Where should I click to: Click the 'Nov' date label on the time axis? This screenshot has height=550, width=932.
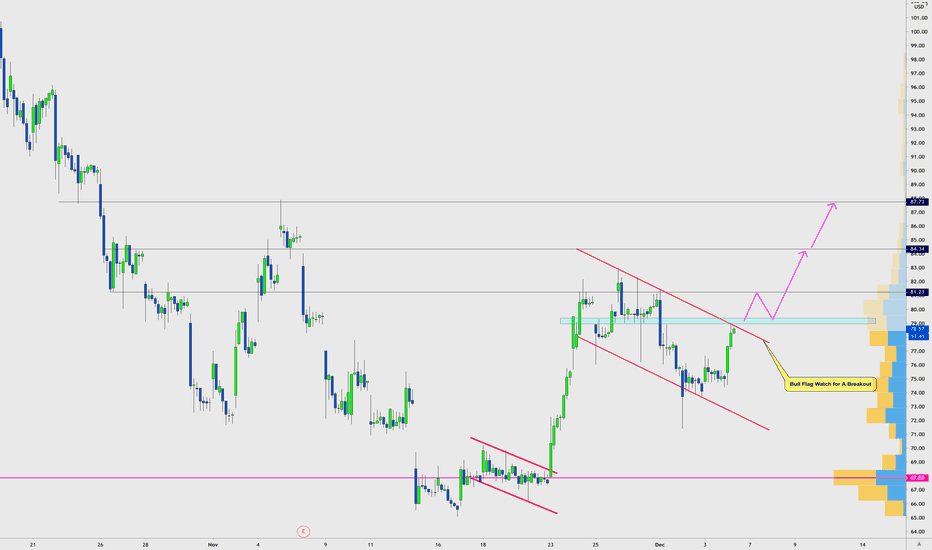(213, 544)
